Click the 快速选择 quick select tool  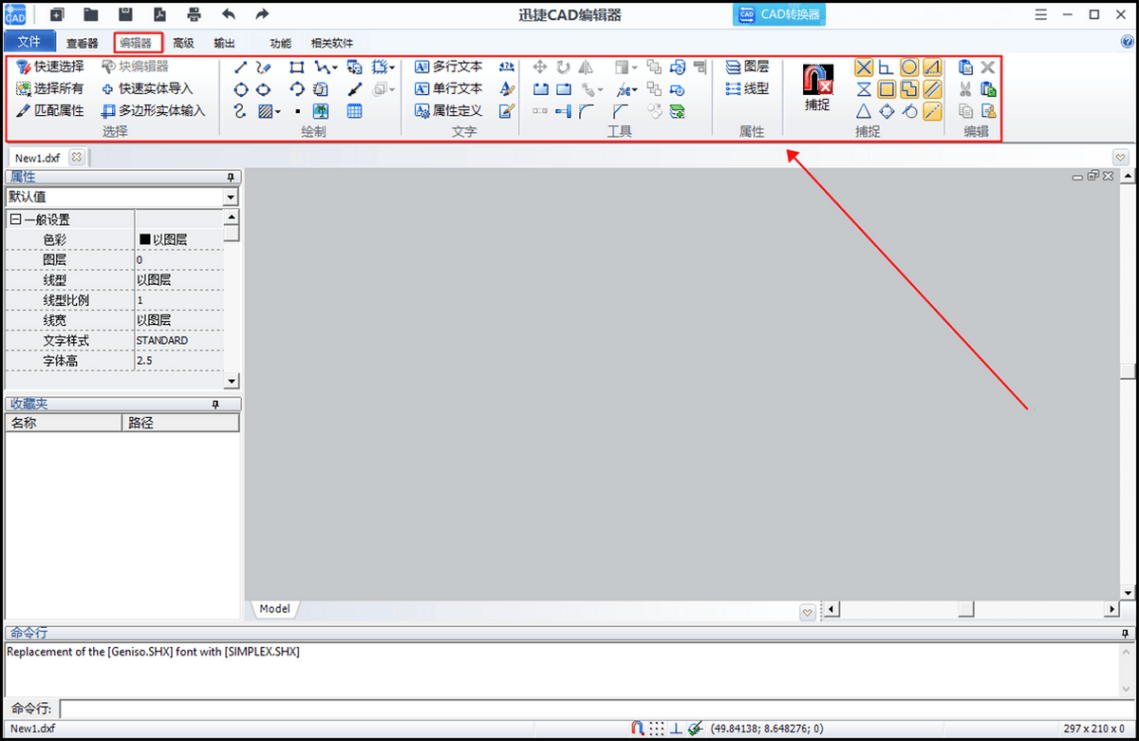tap(50, 67)
